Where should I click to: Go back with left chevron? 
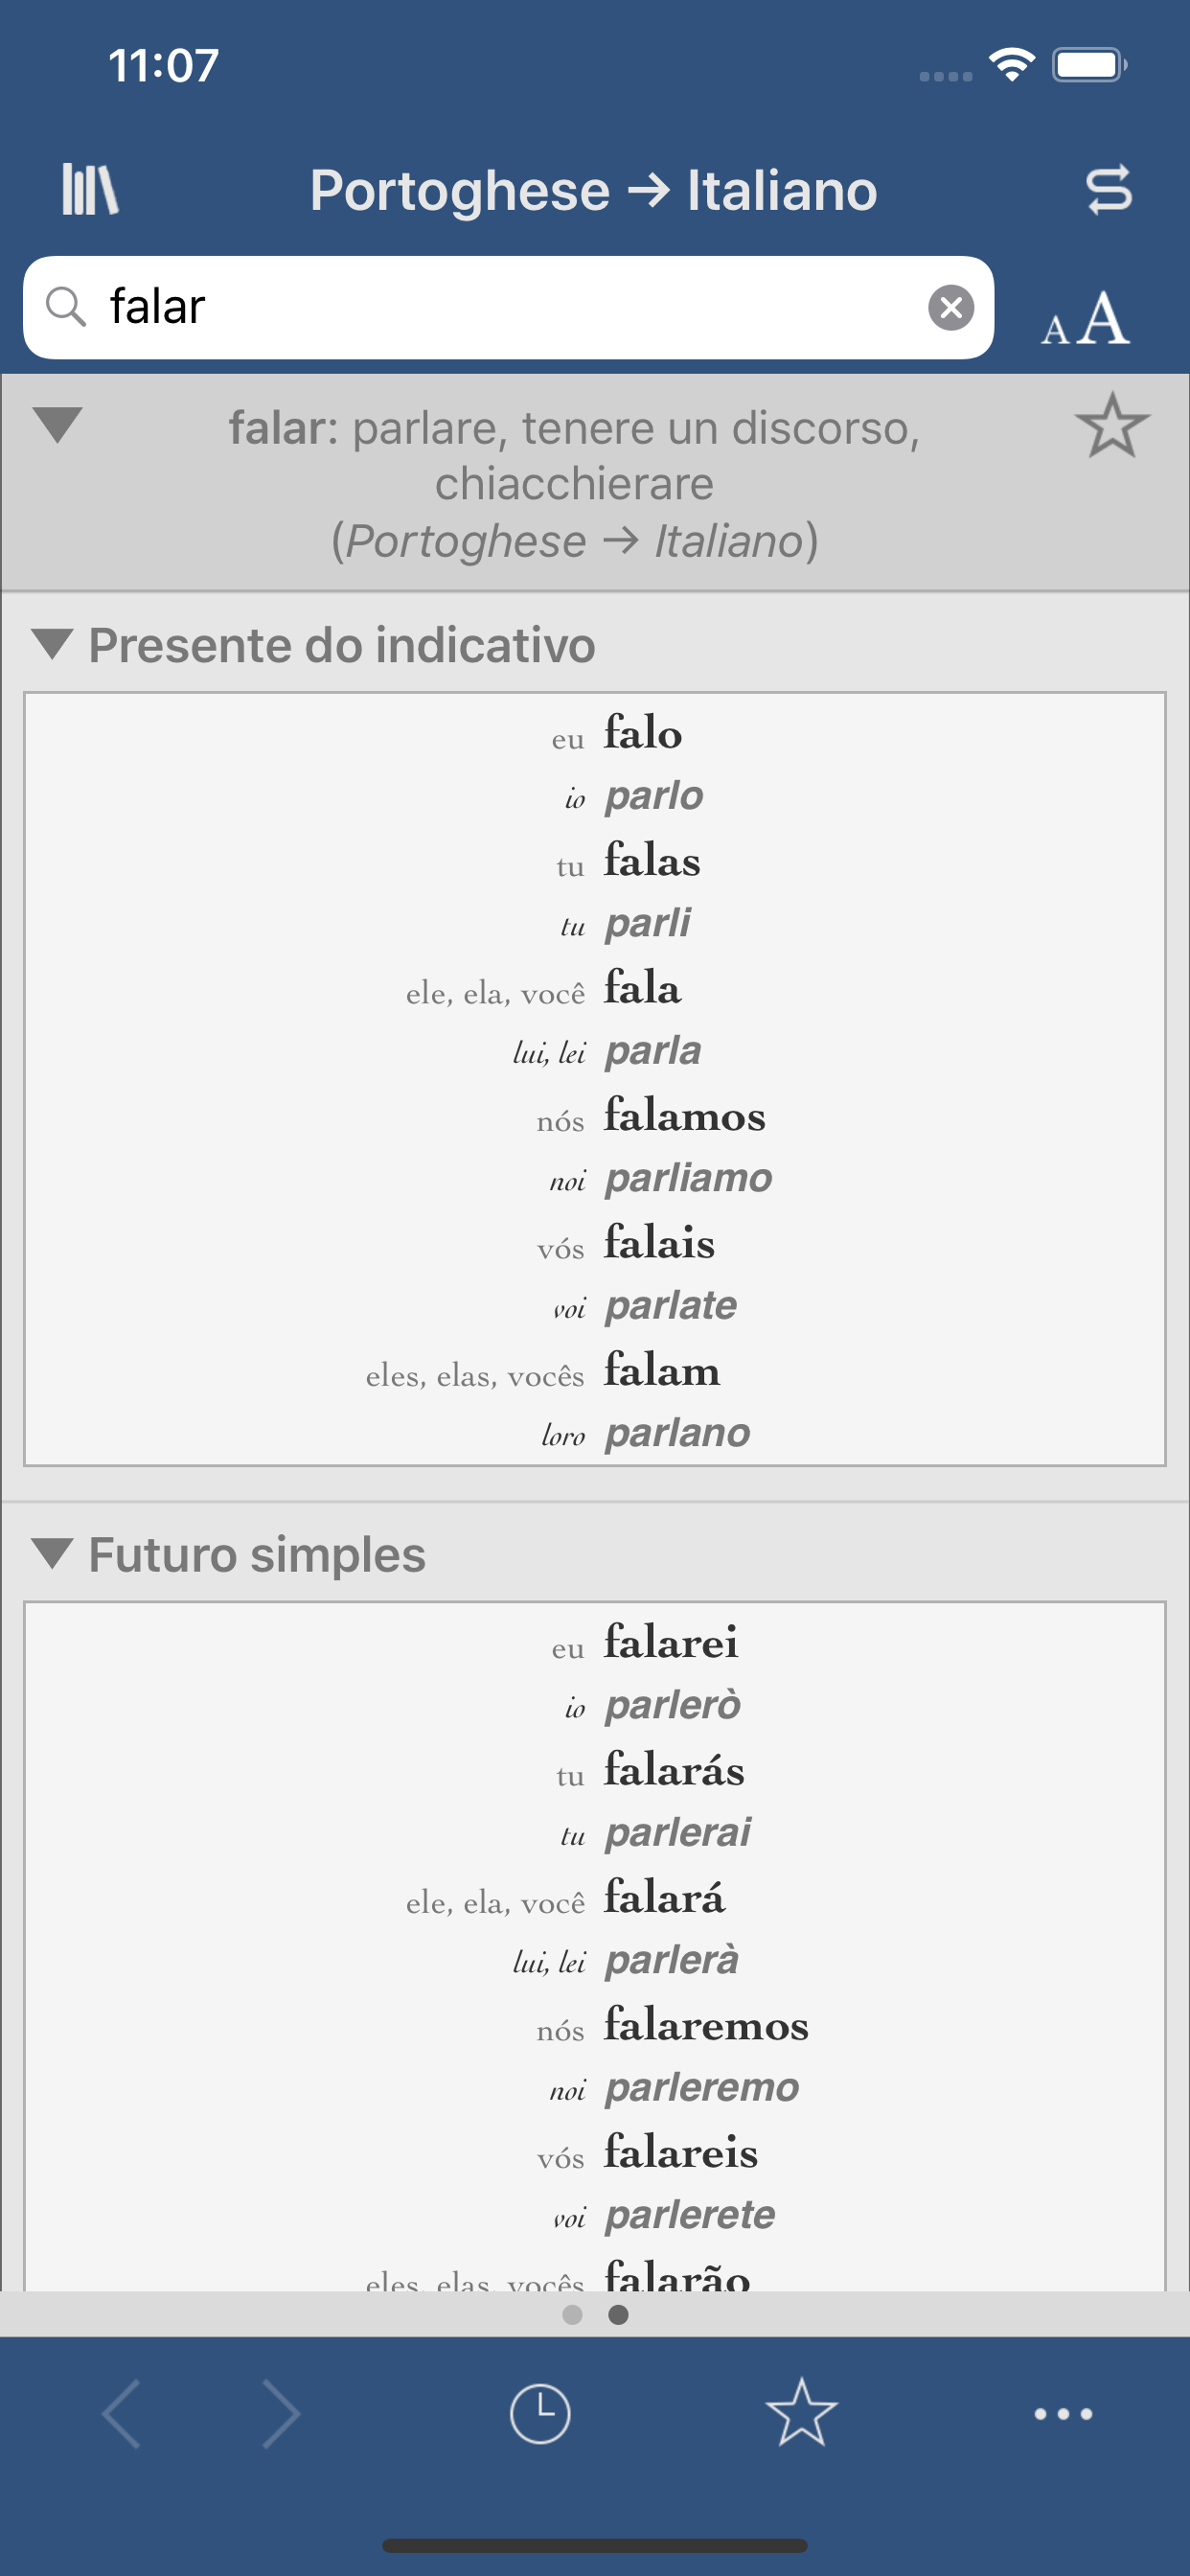pyautogui.click(x=122, y=2414)
